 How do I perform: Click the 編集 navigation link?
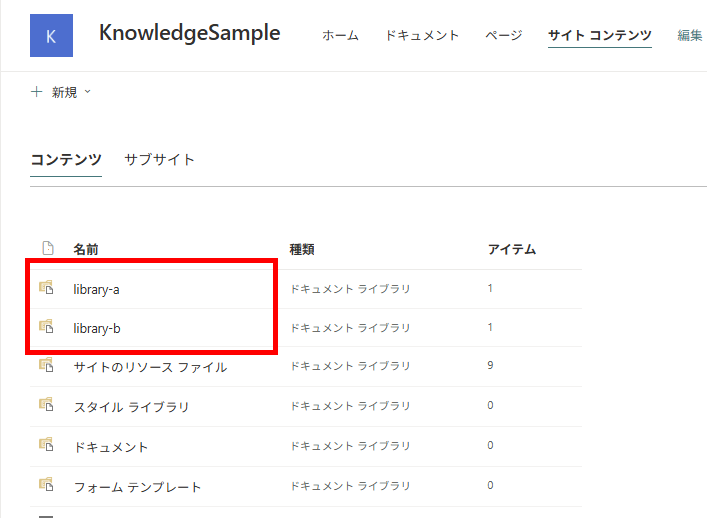tap(690, 35)
